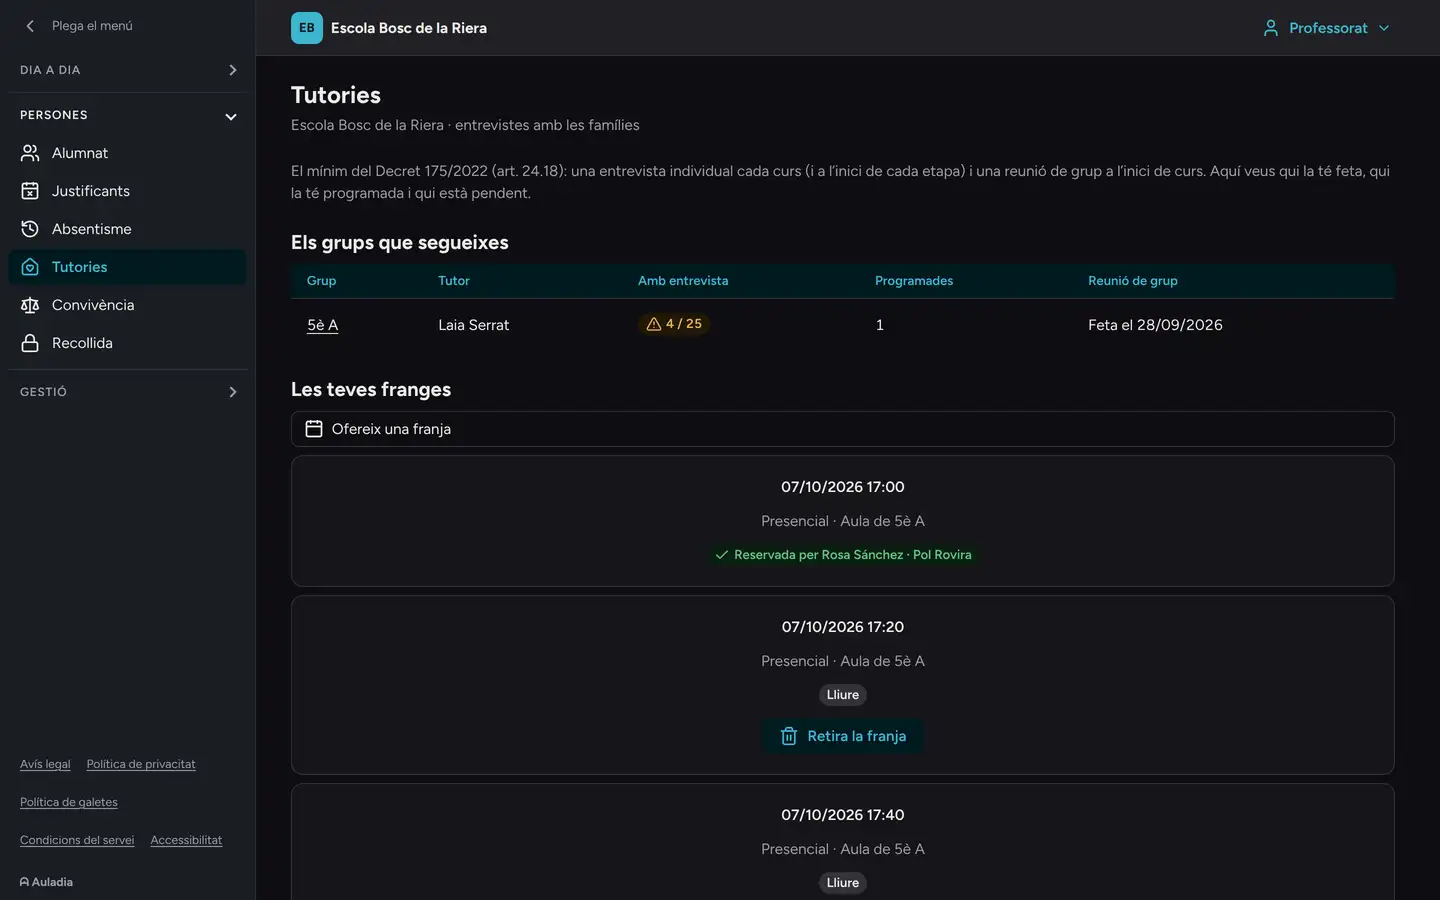Screen dimensions: 1440x900
Task: Click the Amb entrevista column header
Action: (x=683, y=281)
